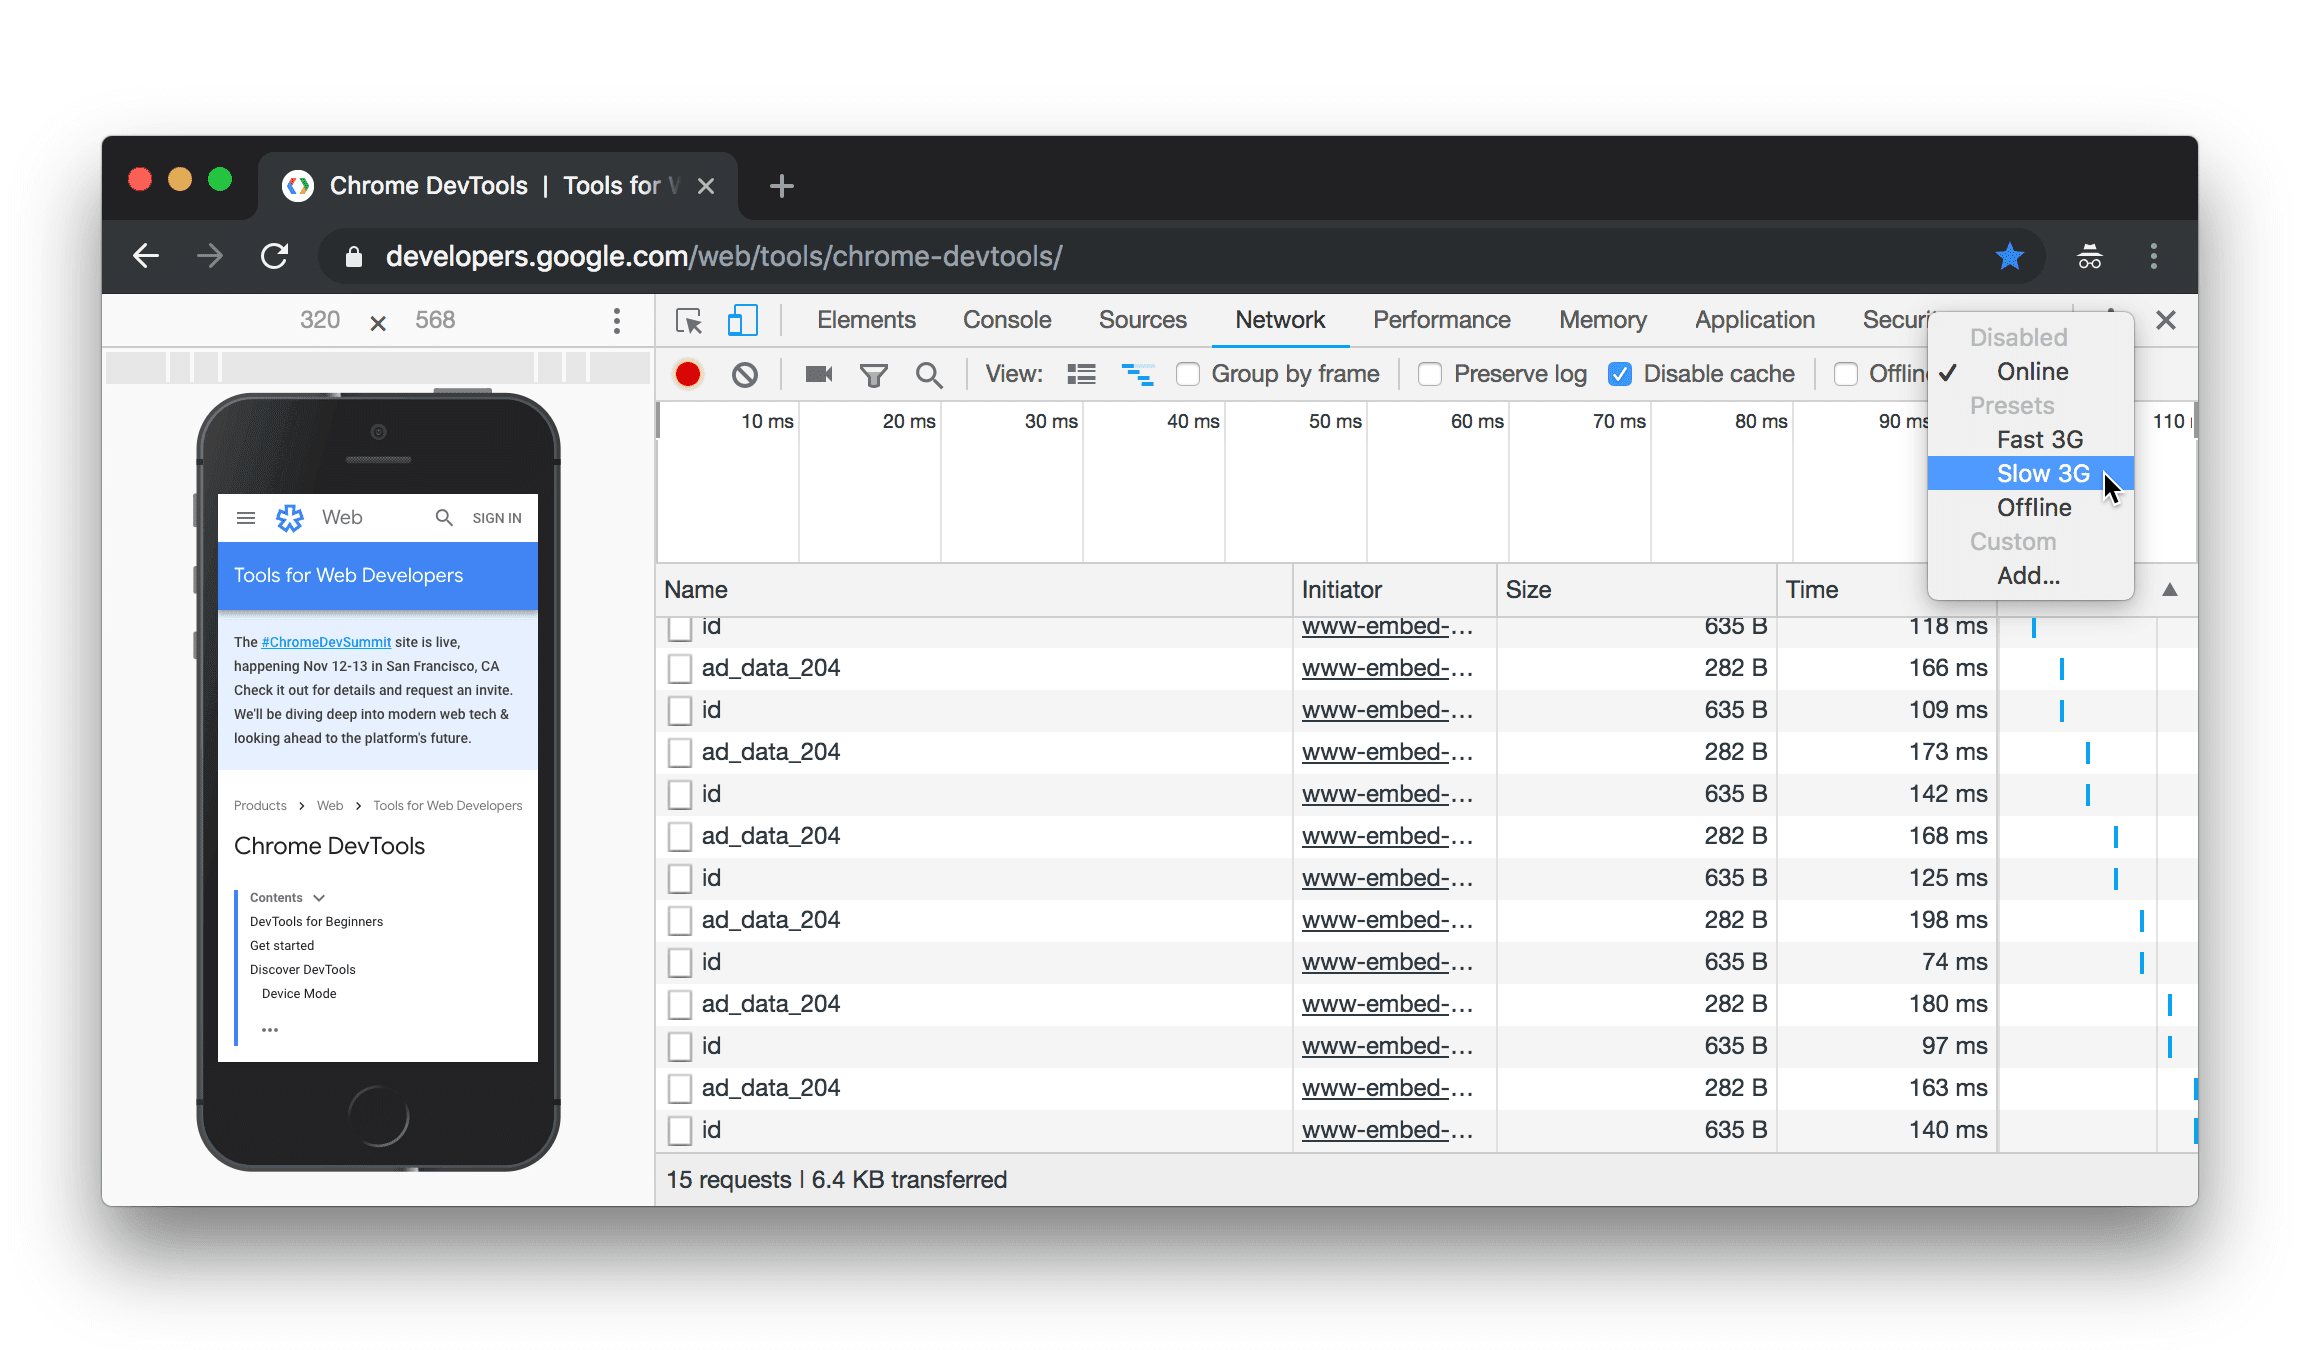Click the DevTools for Beginners link
The image size is (2322, 1350).
317,921
